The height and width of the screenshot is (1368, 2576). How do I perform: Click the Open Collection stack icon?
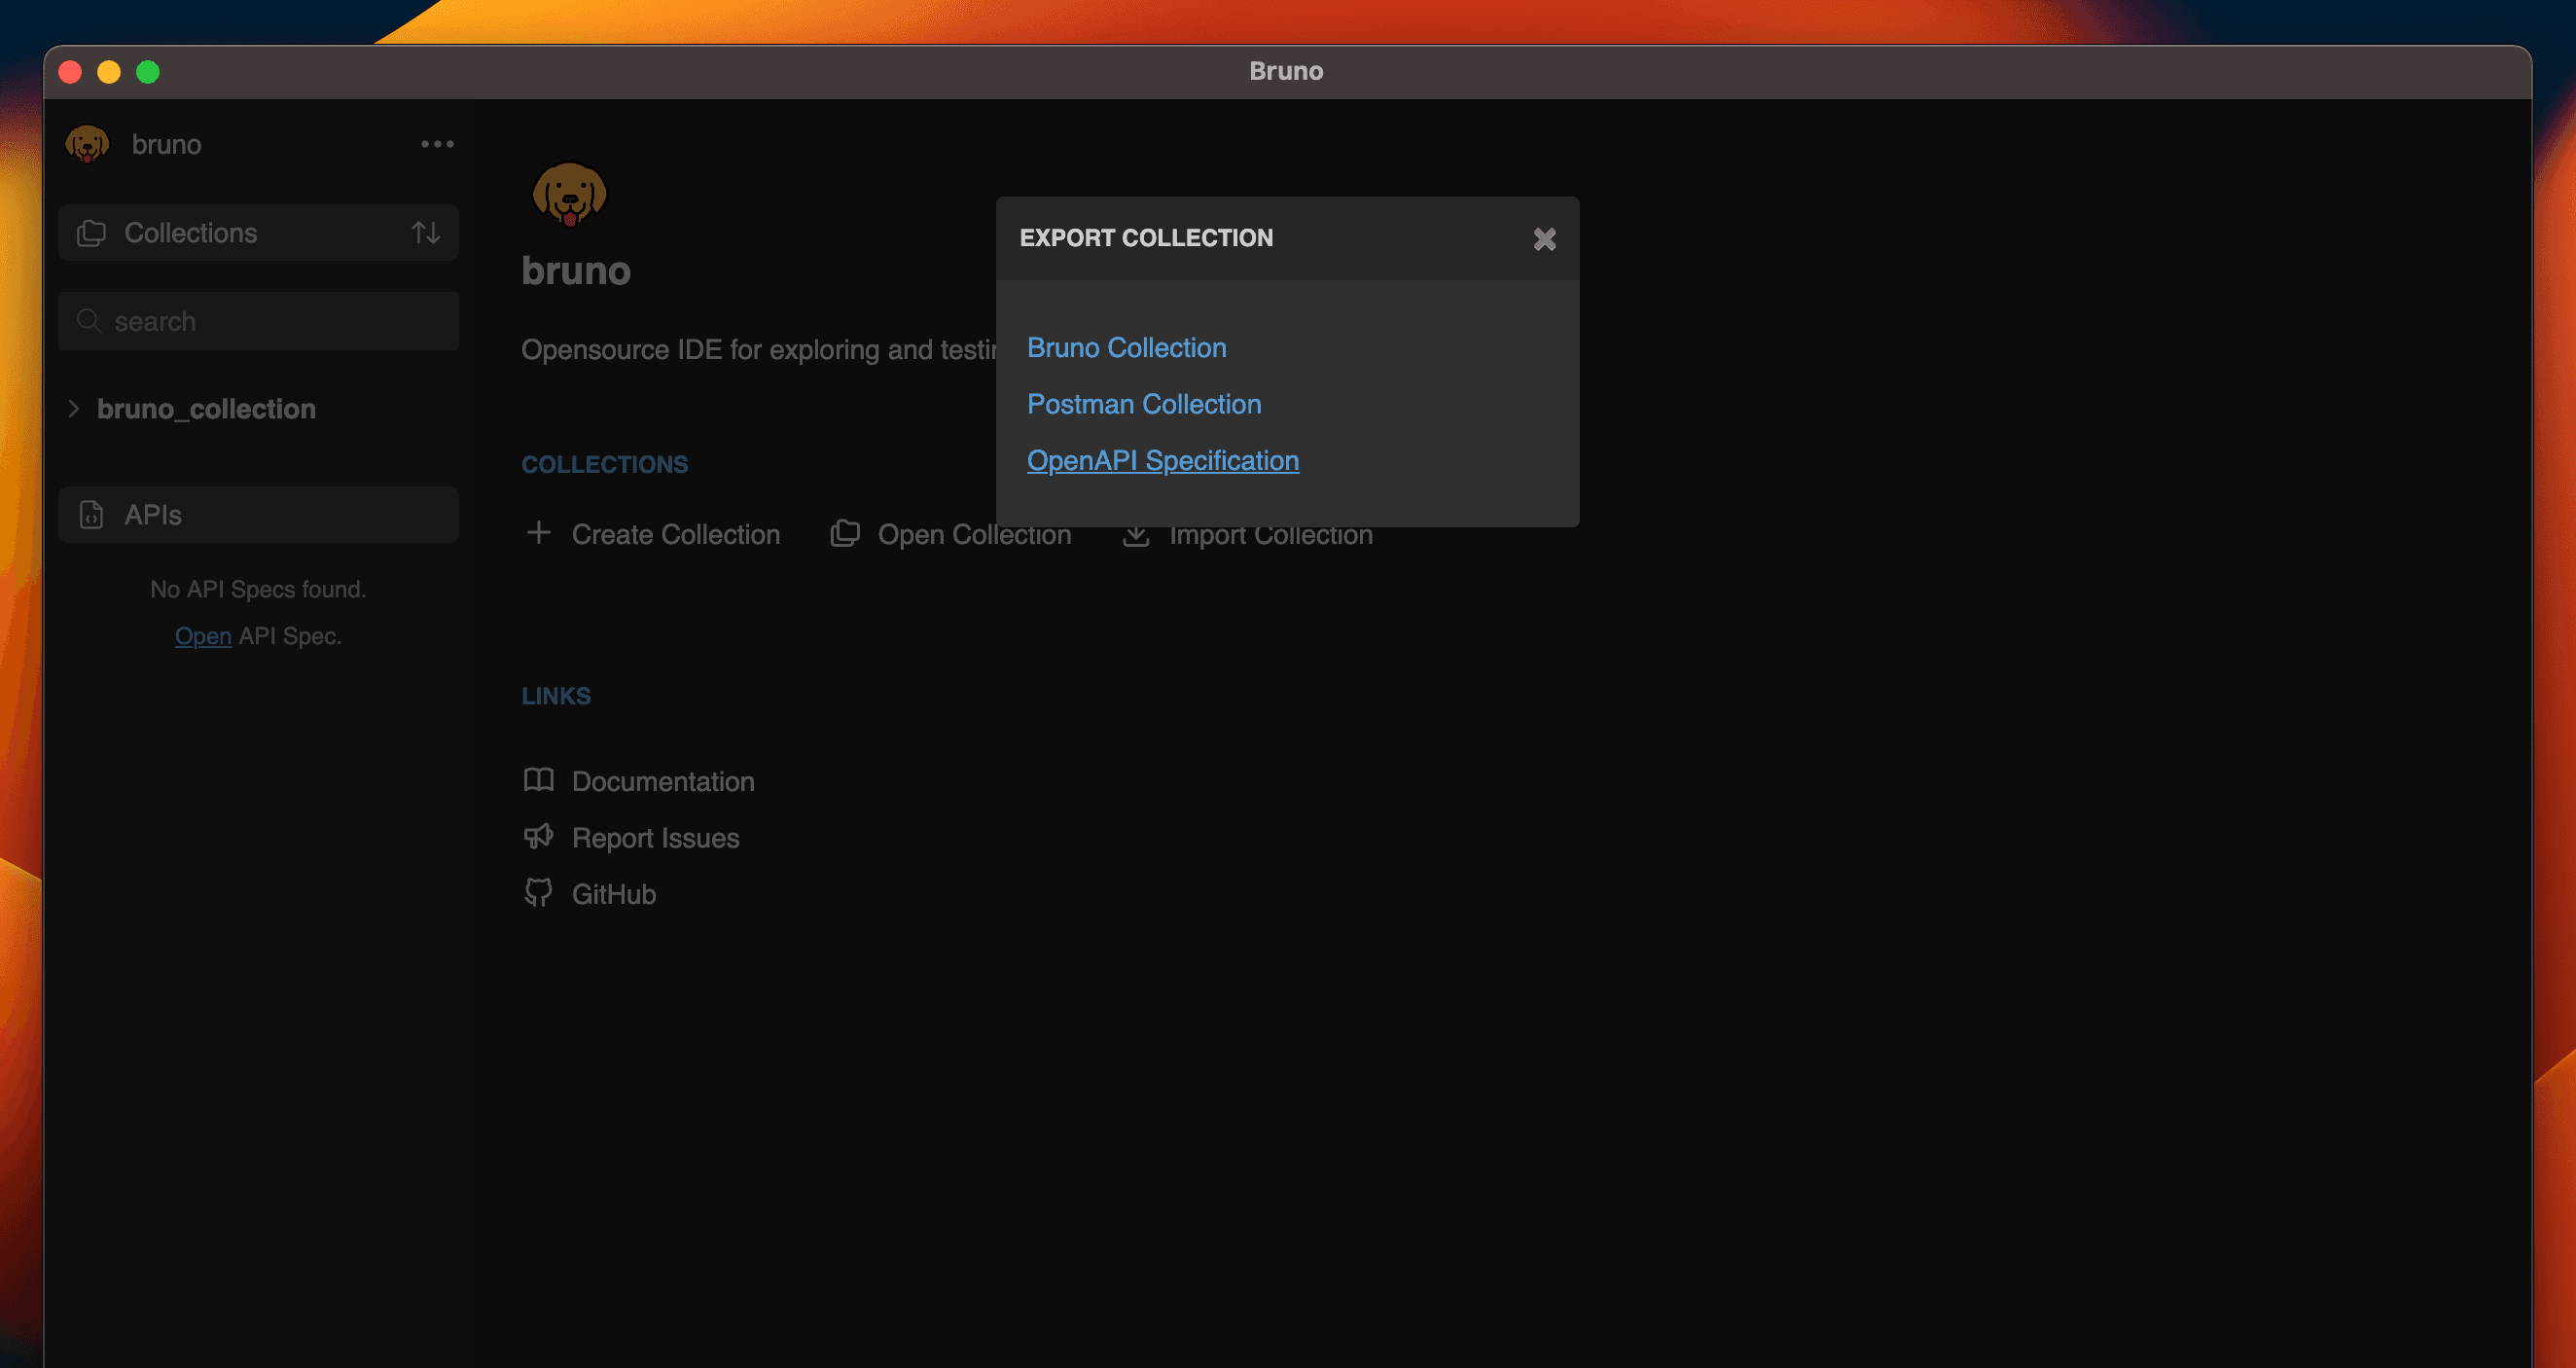(x=845, y=533)
